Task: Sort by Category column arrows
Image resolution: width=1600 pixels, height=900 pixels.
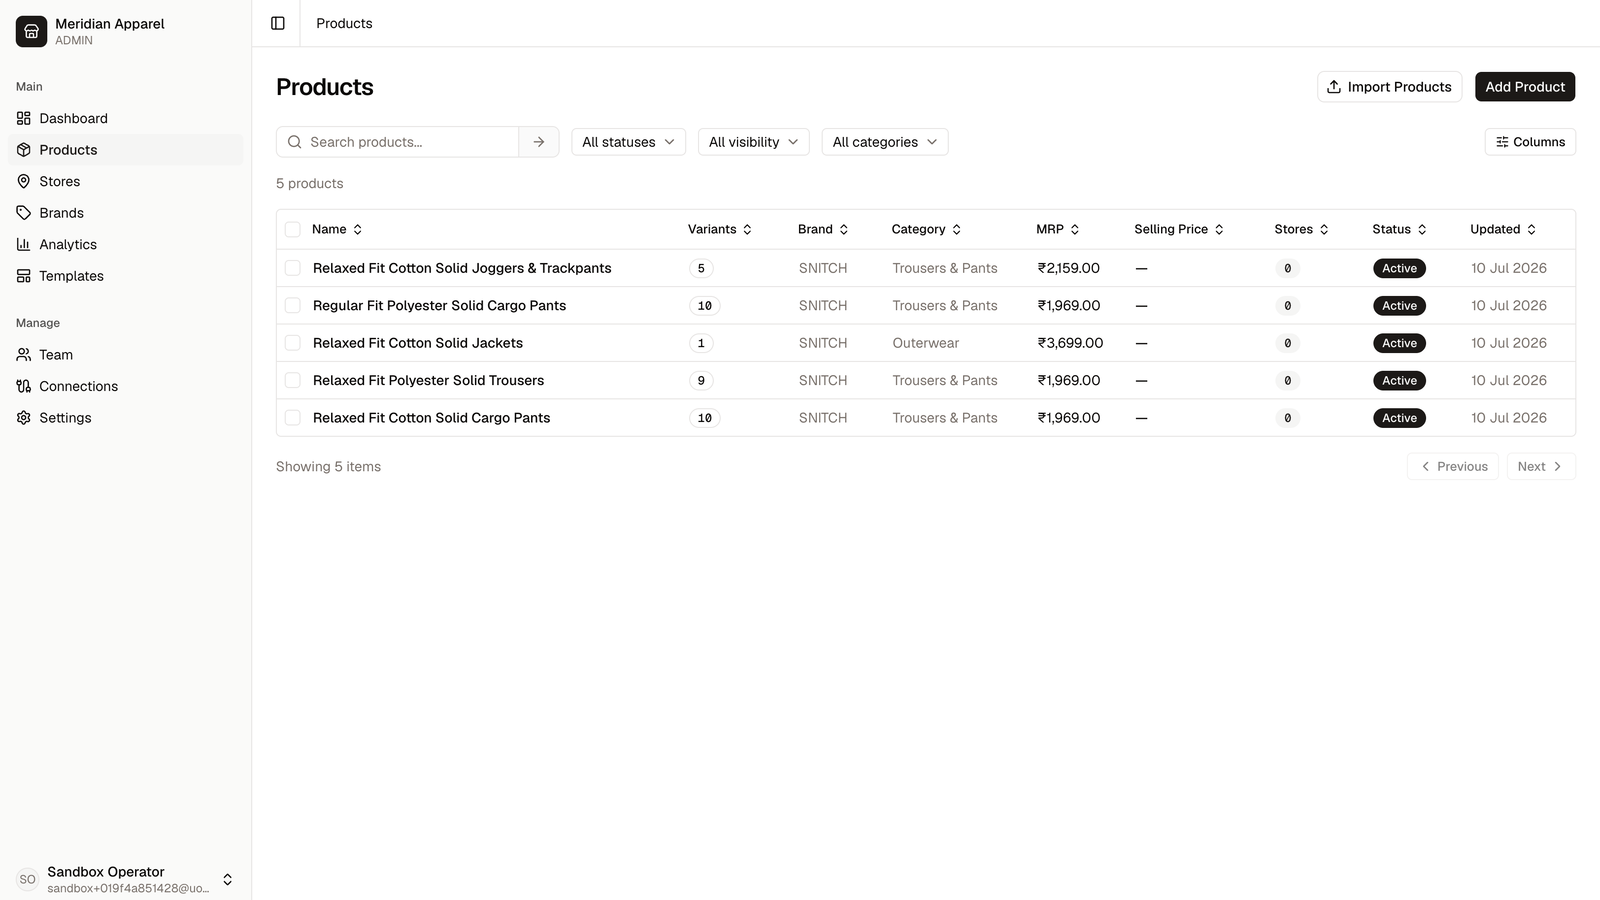Action: [957, 230]
